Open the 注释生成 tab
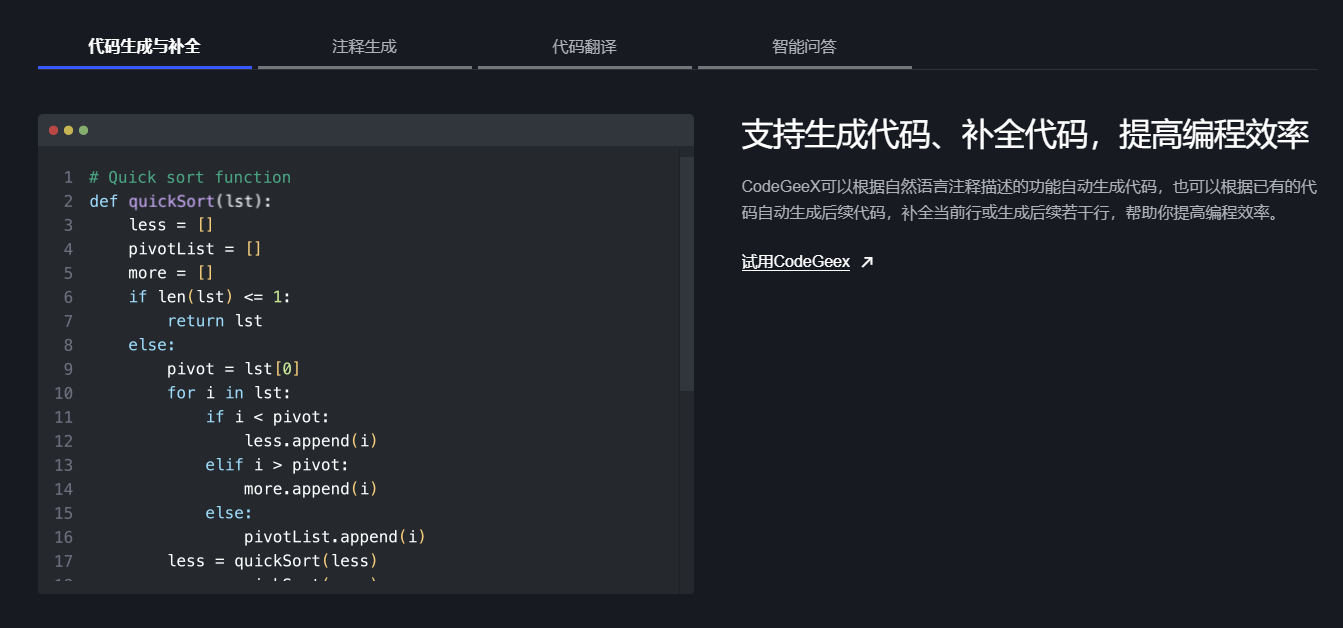Screen dimensions: 1343x628 (x=364, y=46)
